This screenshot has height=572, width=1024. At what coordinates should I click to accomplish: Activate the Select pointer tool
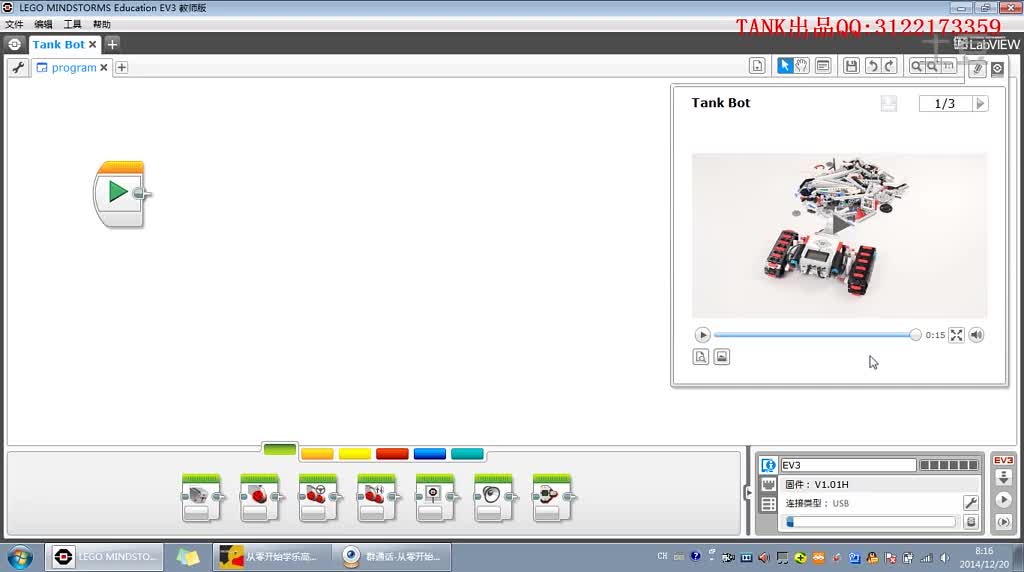point(784,66)
